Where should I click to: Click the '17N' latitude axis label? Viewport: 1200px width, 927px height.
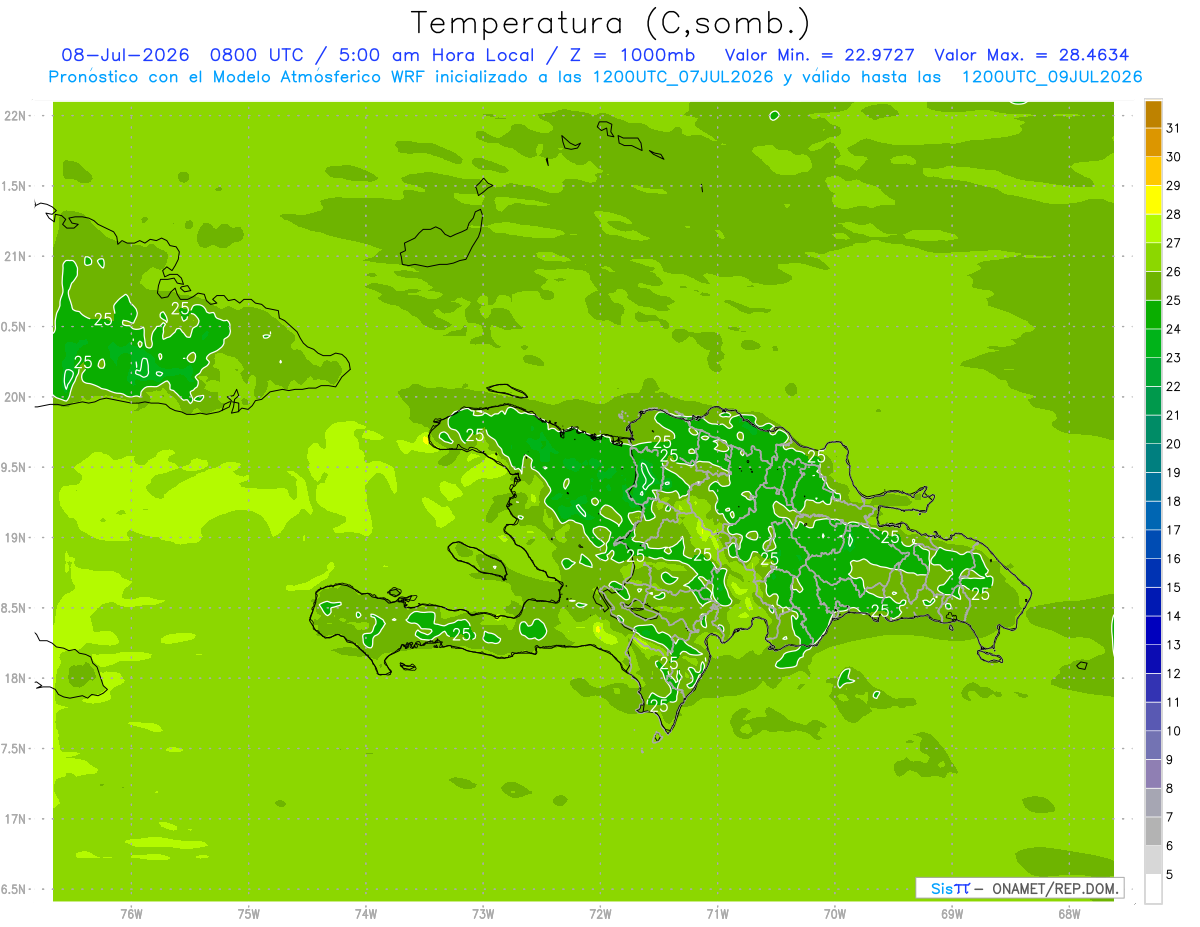(15, 819)
